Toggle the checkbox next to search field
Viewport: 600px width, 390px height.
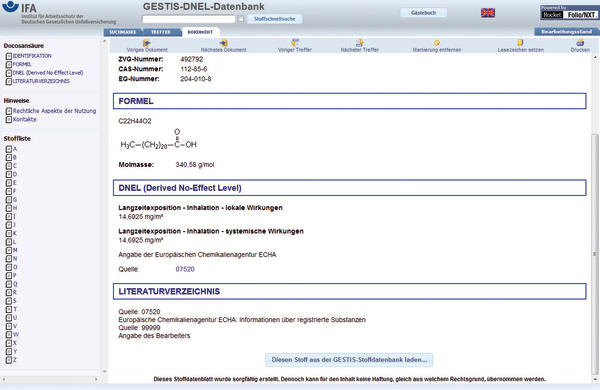point(240,19)
